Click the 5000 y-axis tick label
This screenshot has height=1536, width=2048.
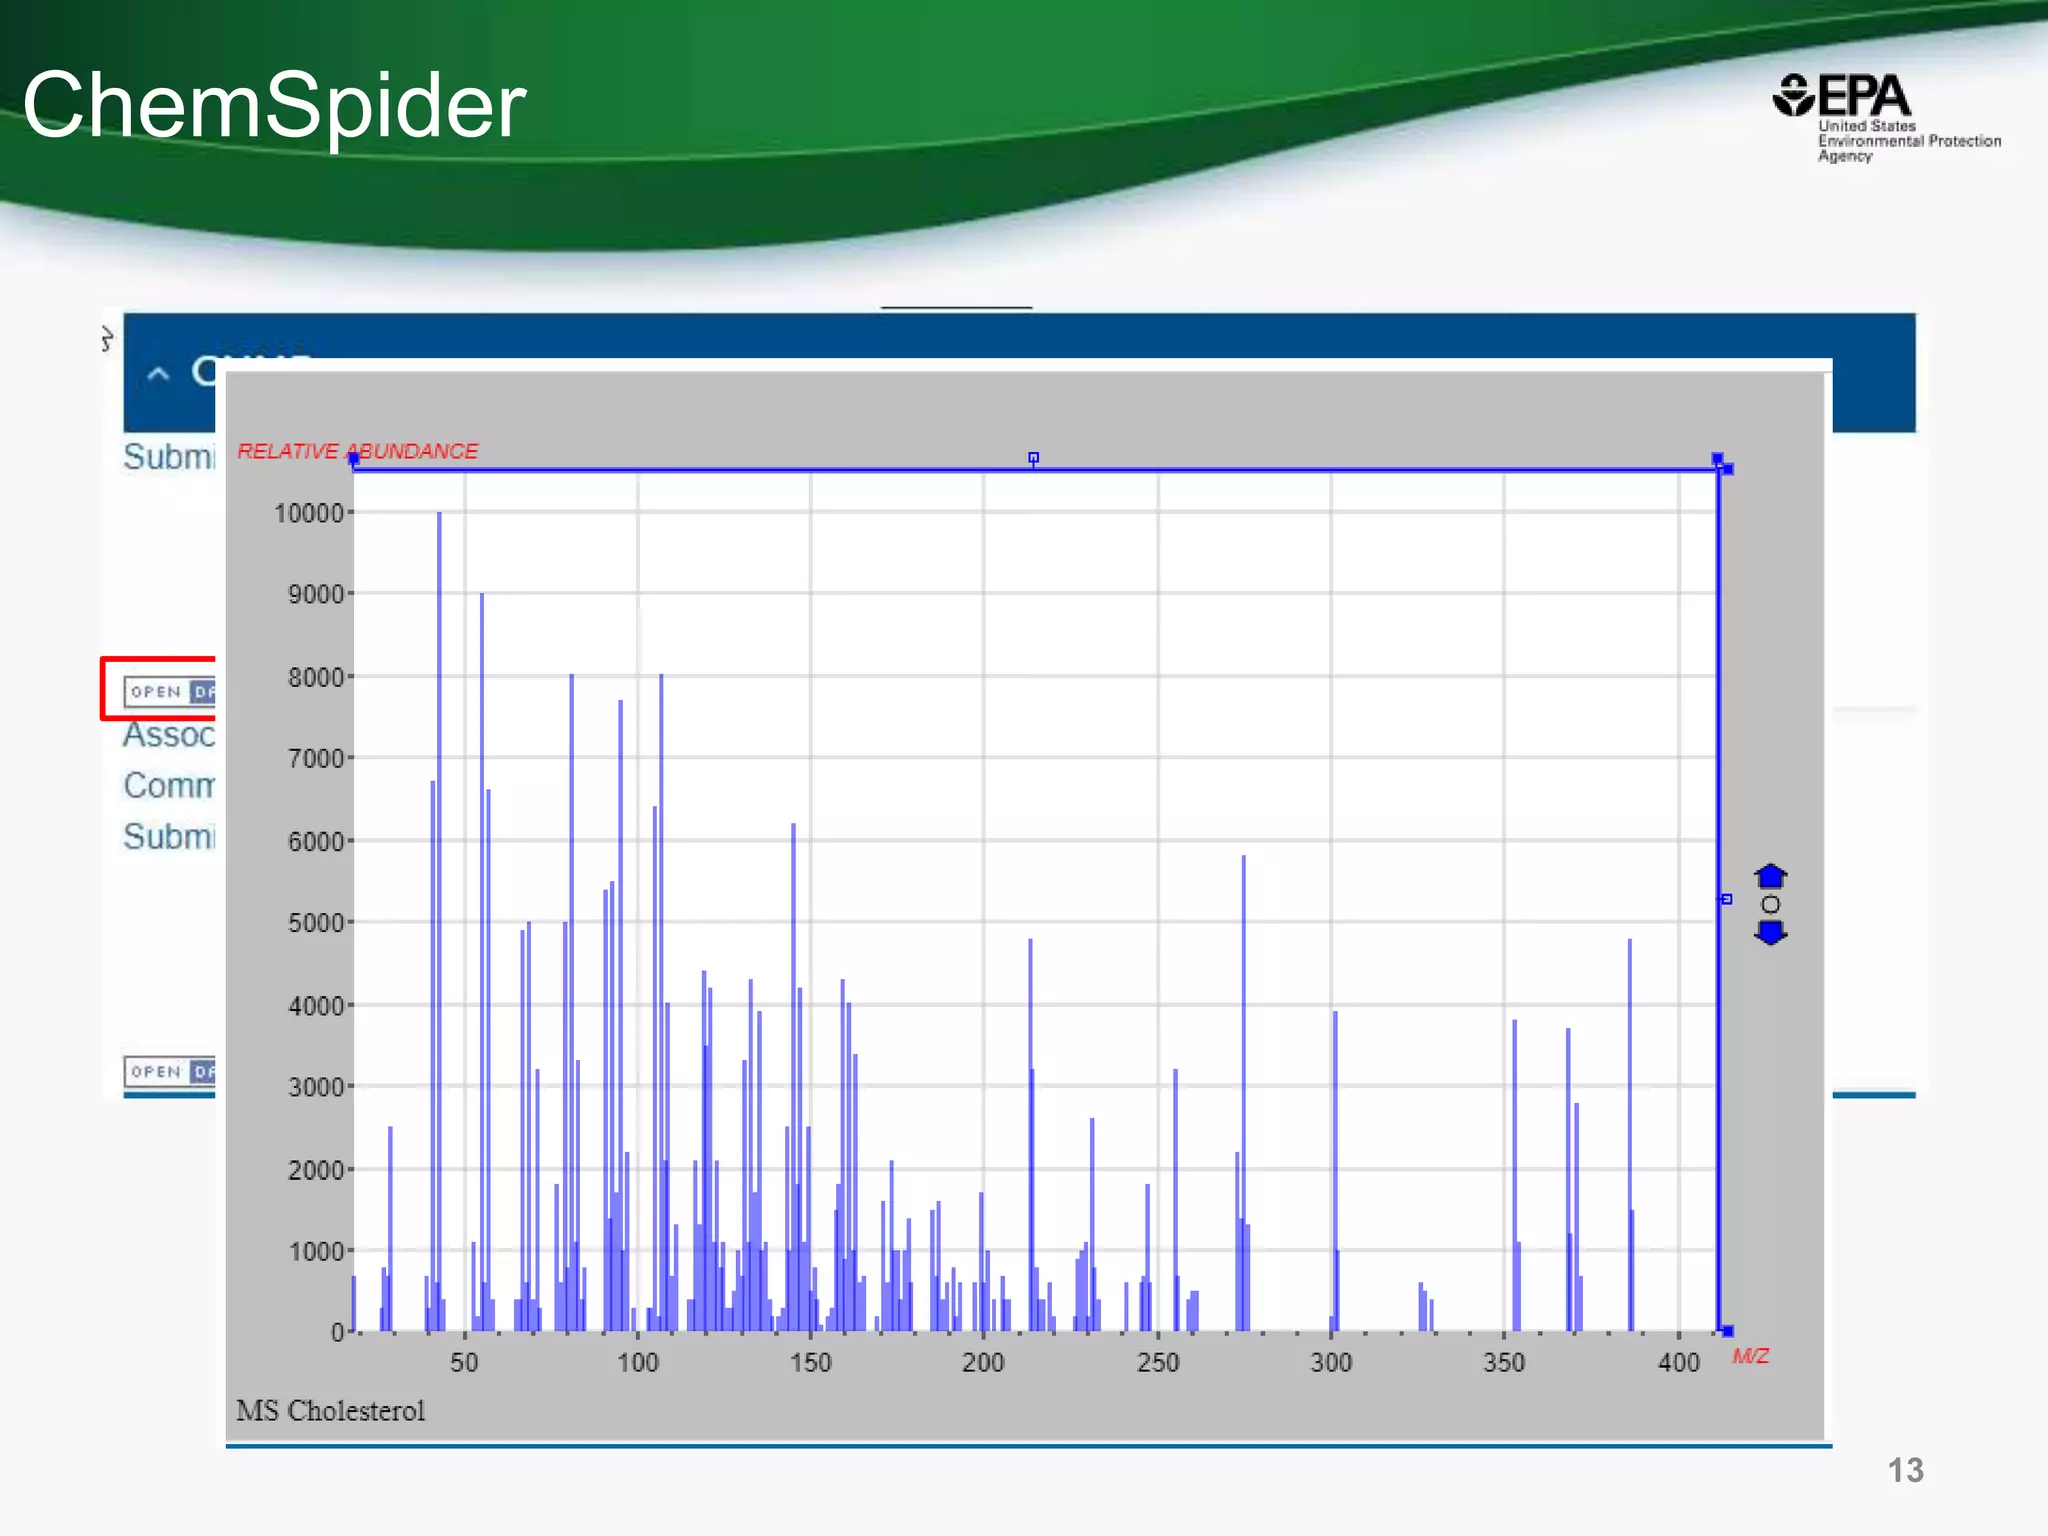[316, 922]
